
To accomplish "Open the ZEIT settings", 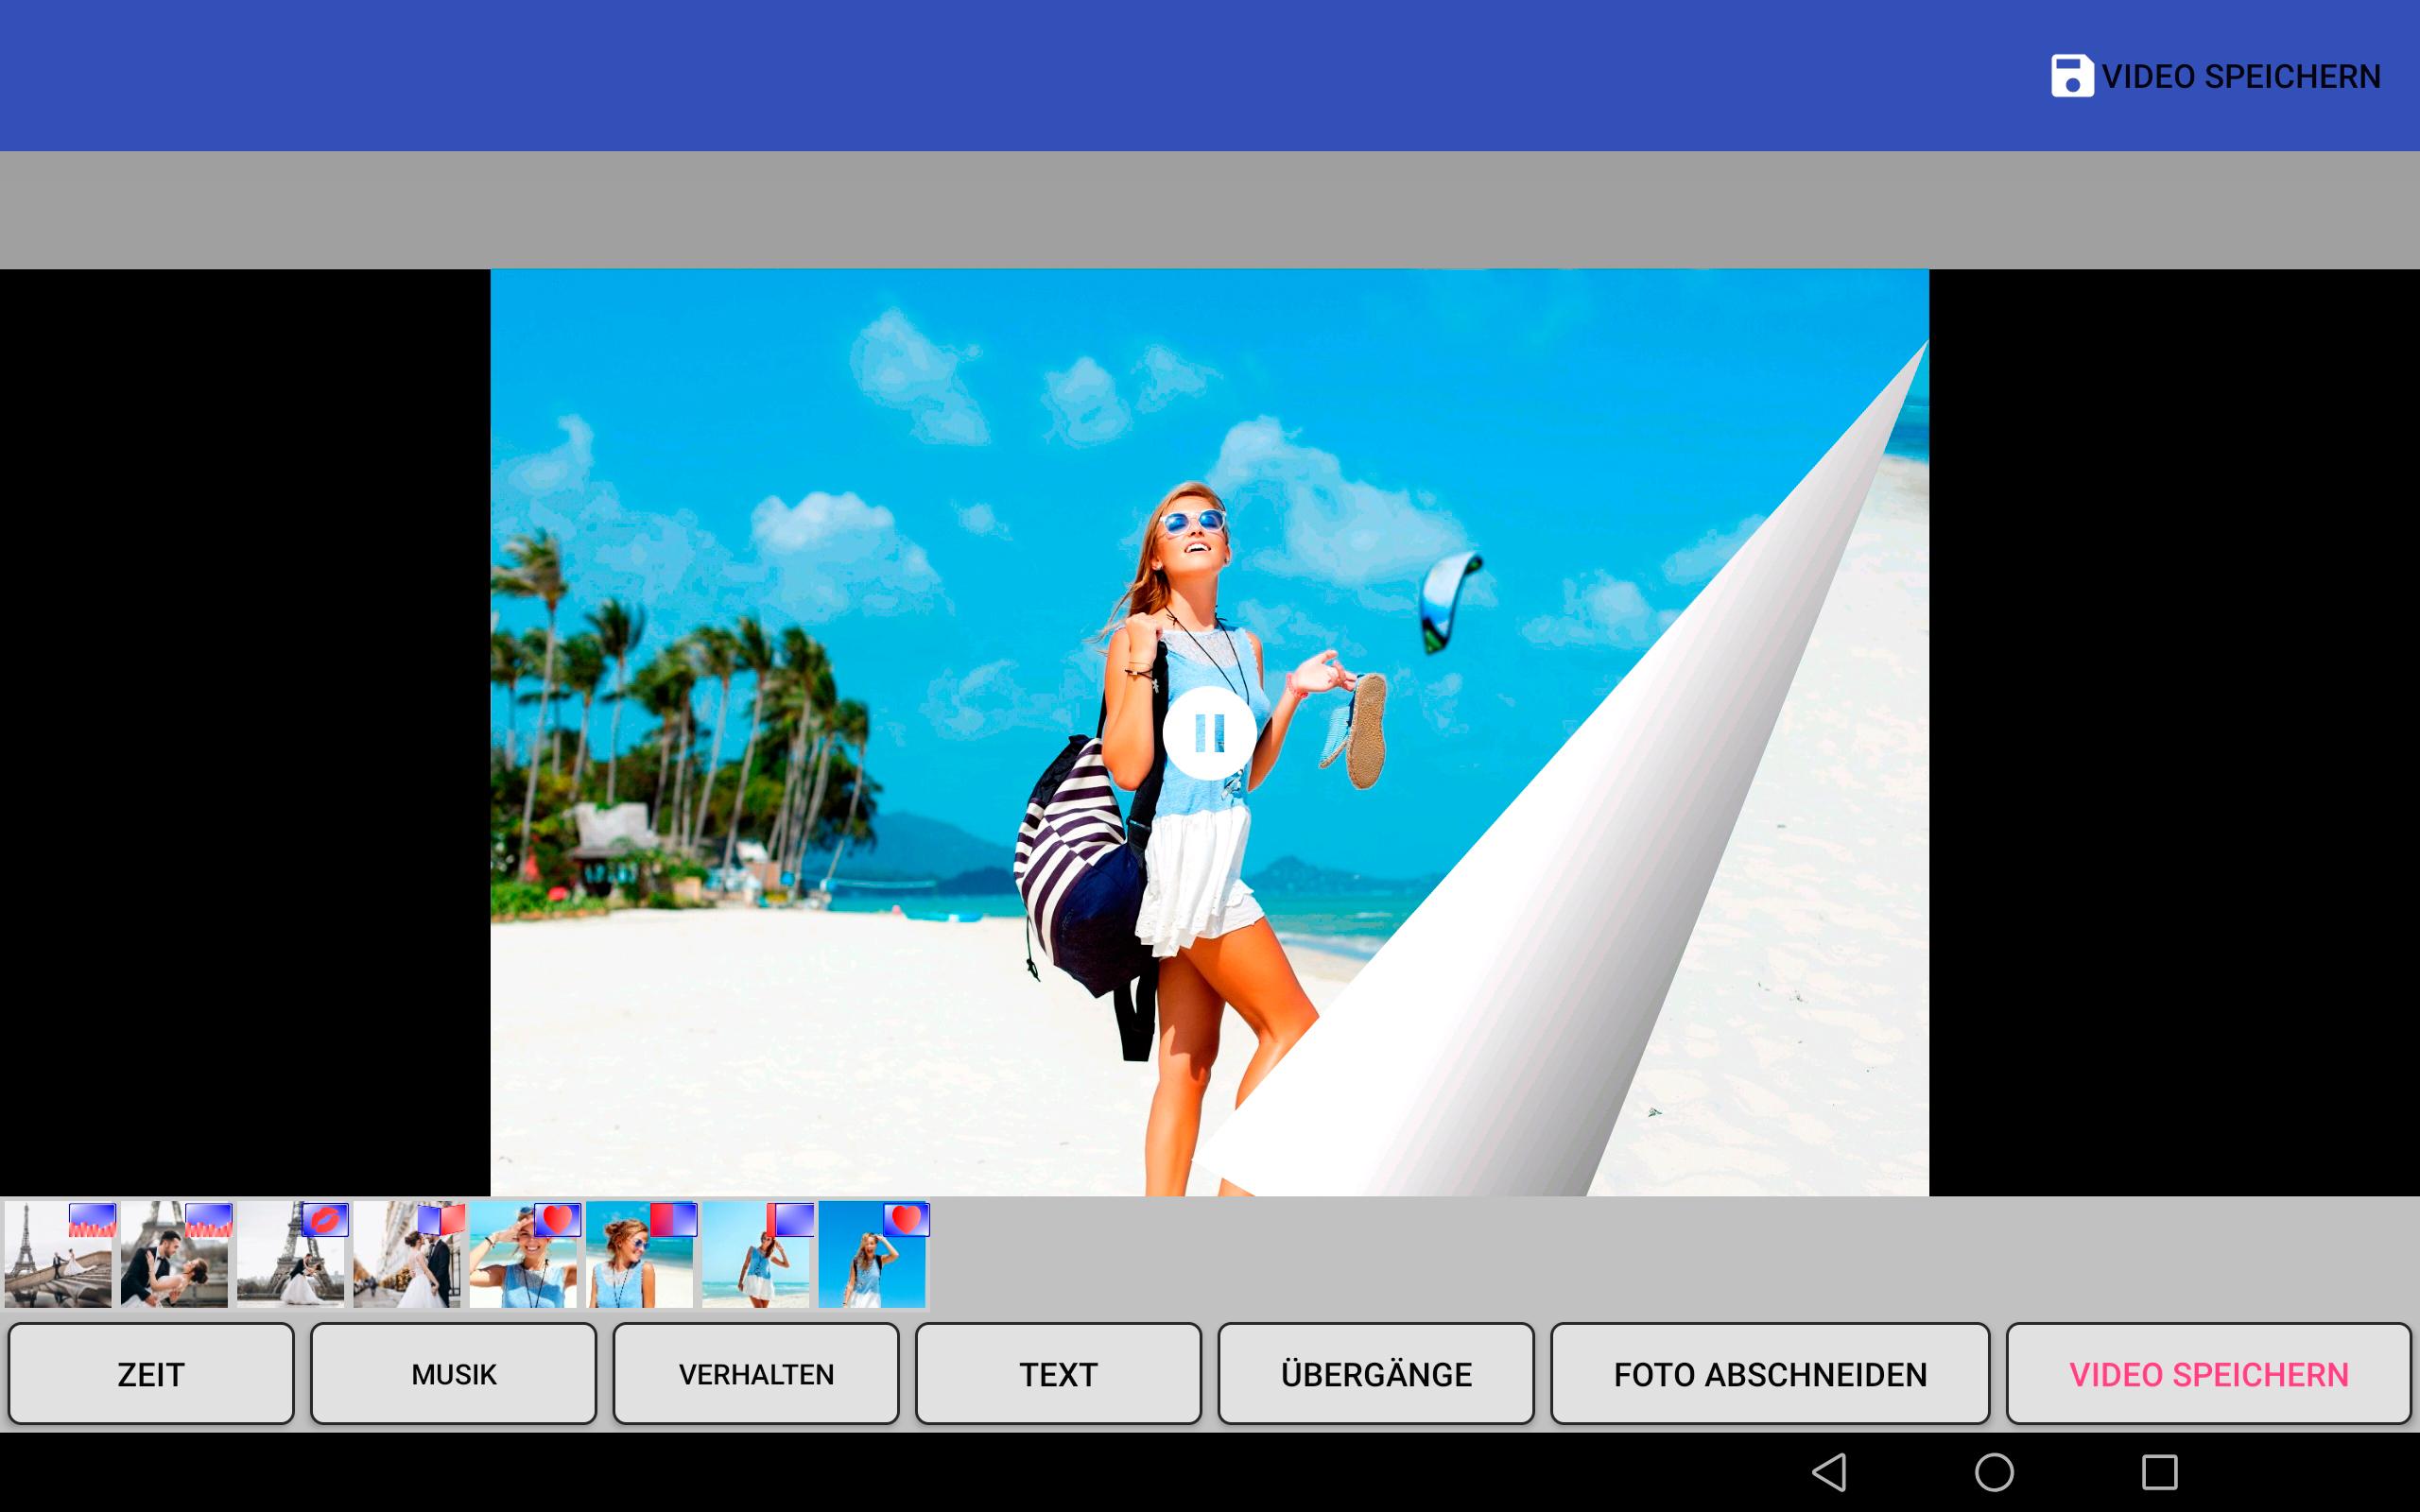I will tap(151, 1373).
